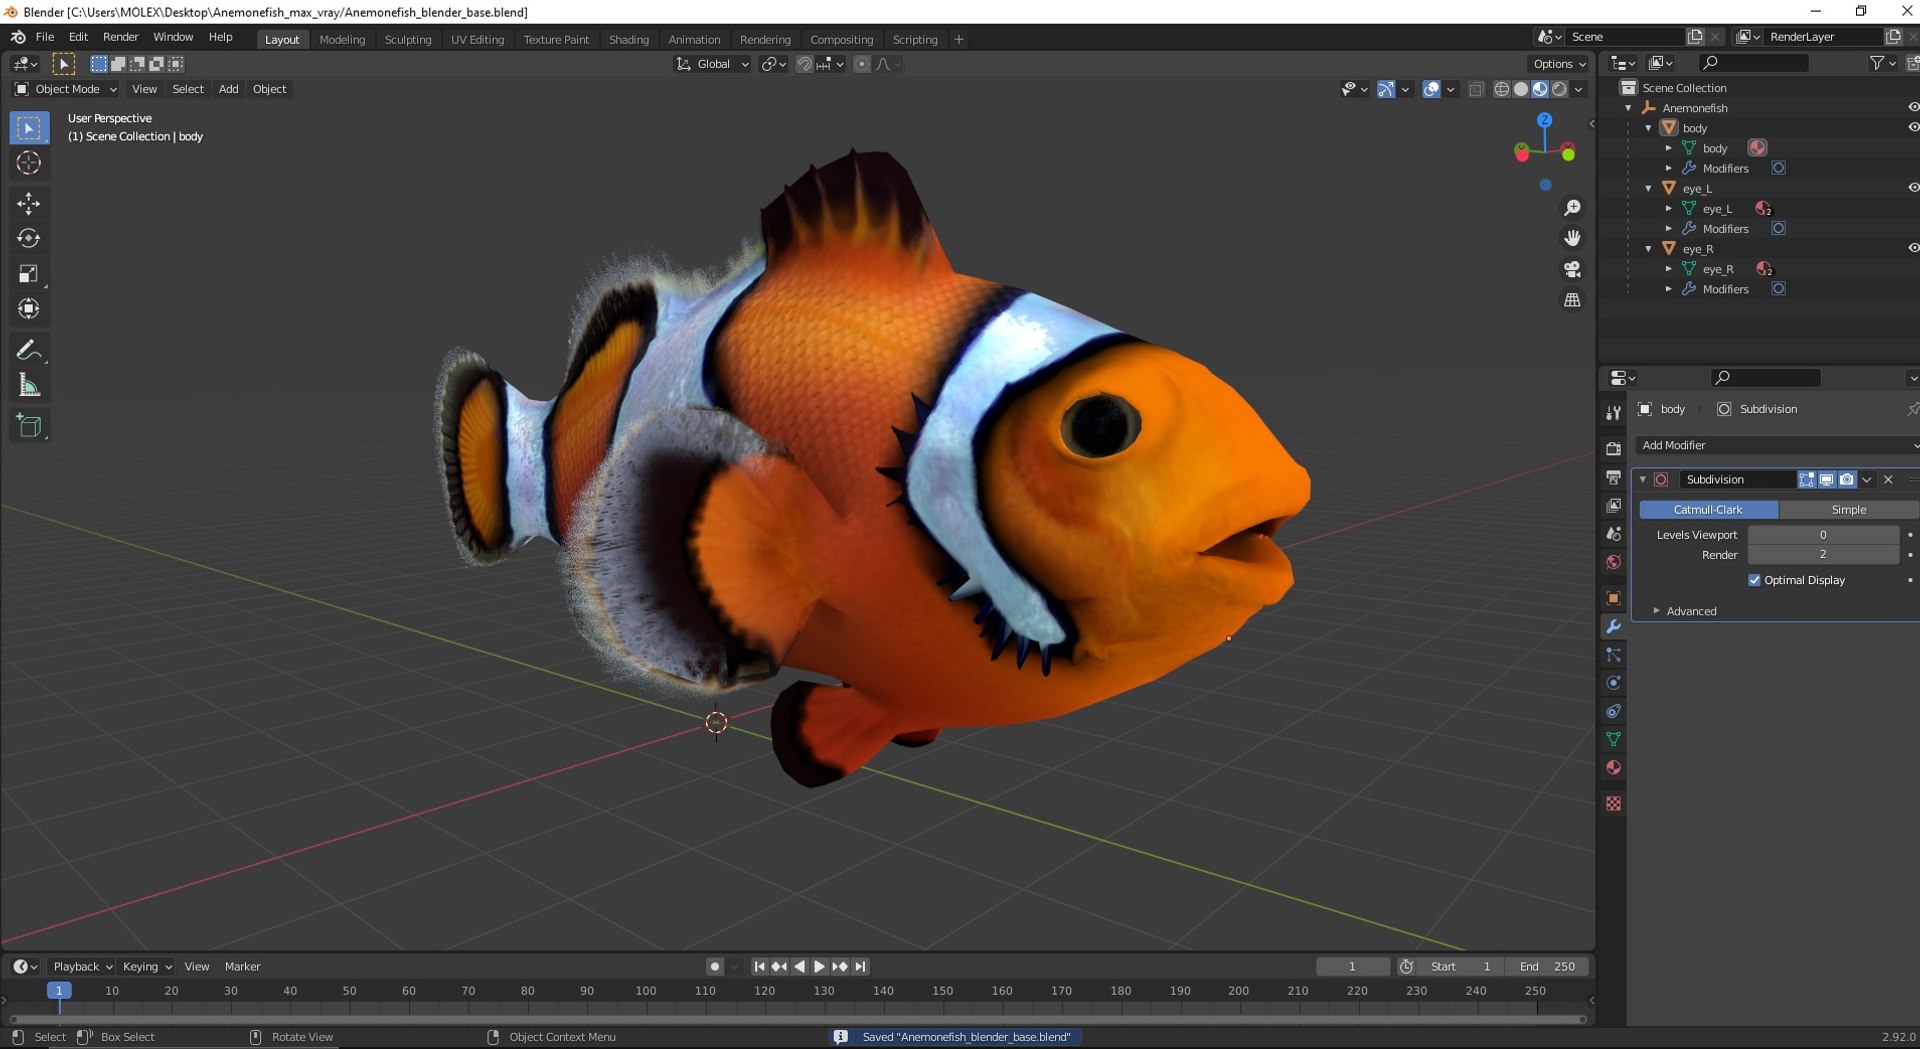Image resolution: width=1920 pixels, height=1049 pixels.
Task: Open the Object Mode dropdown
Action: pyautogui.click(x=66, y=89)
